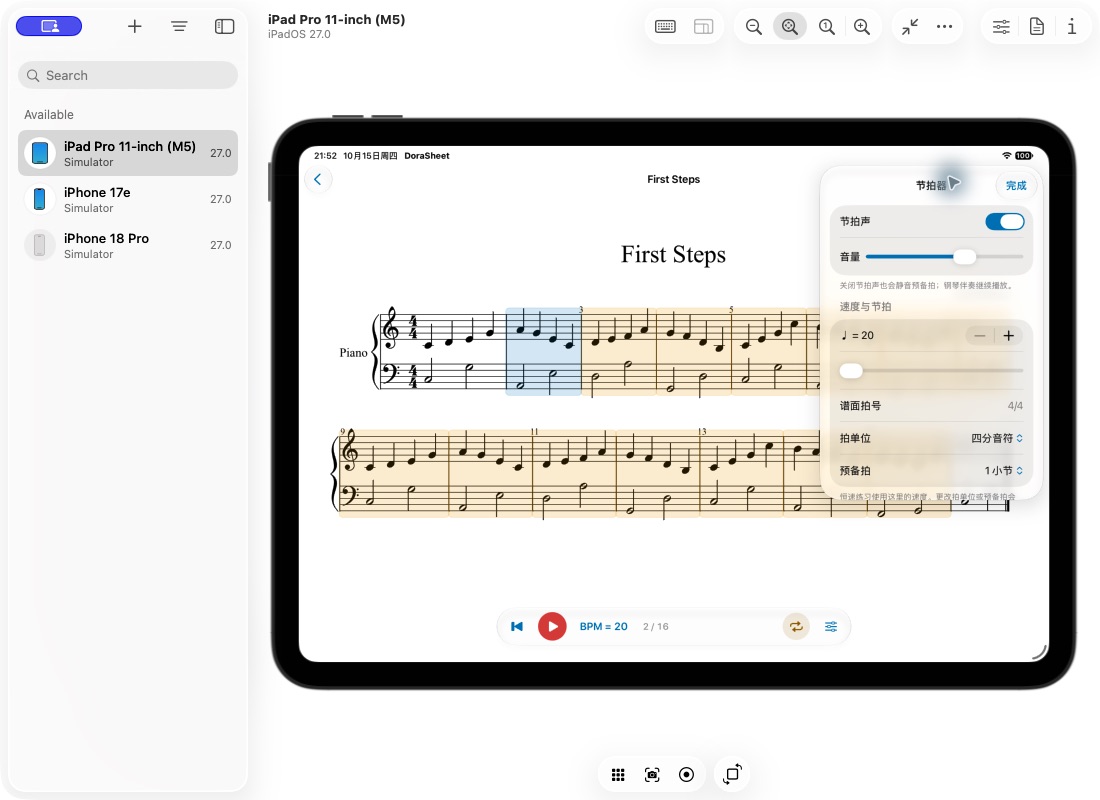
Task: Click the blue highlighted measure 2
Action: 544,351
